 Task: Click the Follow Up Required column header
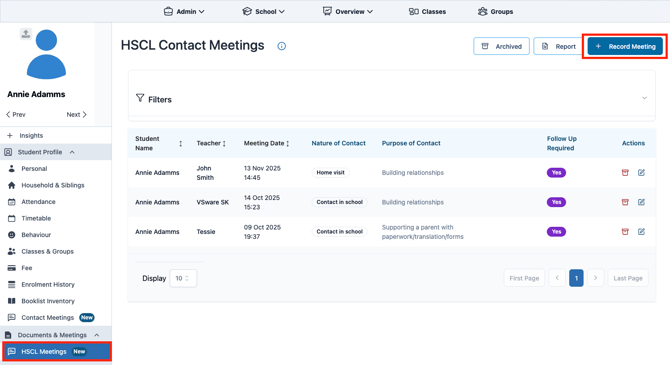(561, 144)
